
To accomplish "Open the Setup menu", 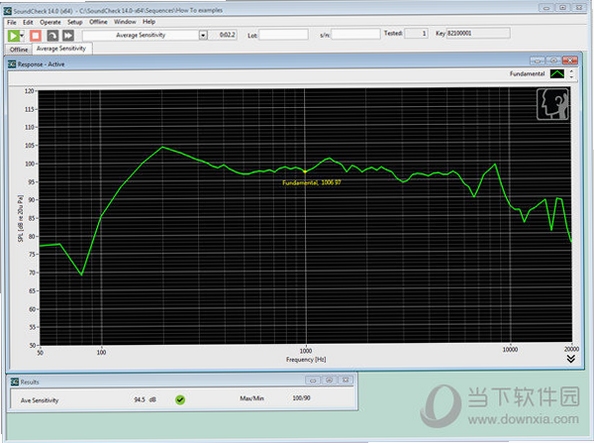I will pyautogui.click(x=75, y=22).
